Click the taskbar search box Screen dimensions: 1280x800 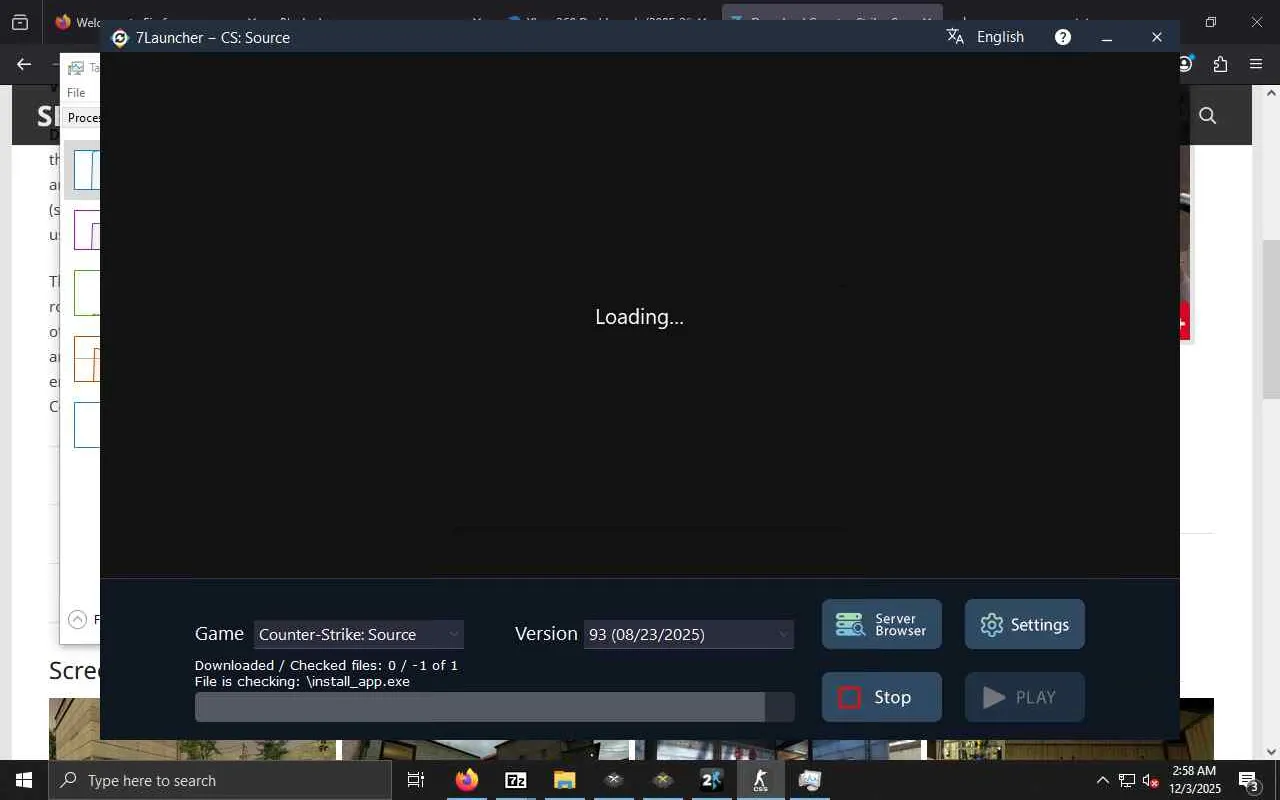pyautogui.click(x=220, y=780)
